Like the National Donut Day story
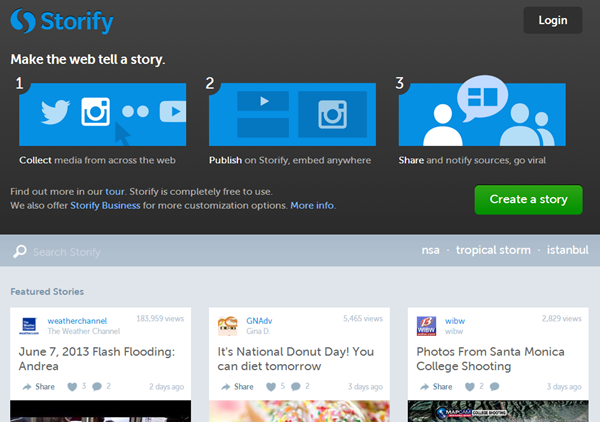Image resolution: width=600 pixels, height=422 pixels. 271,387
